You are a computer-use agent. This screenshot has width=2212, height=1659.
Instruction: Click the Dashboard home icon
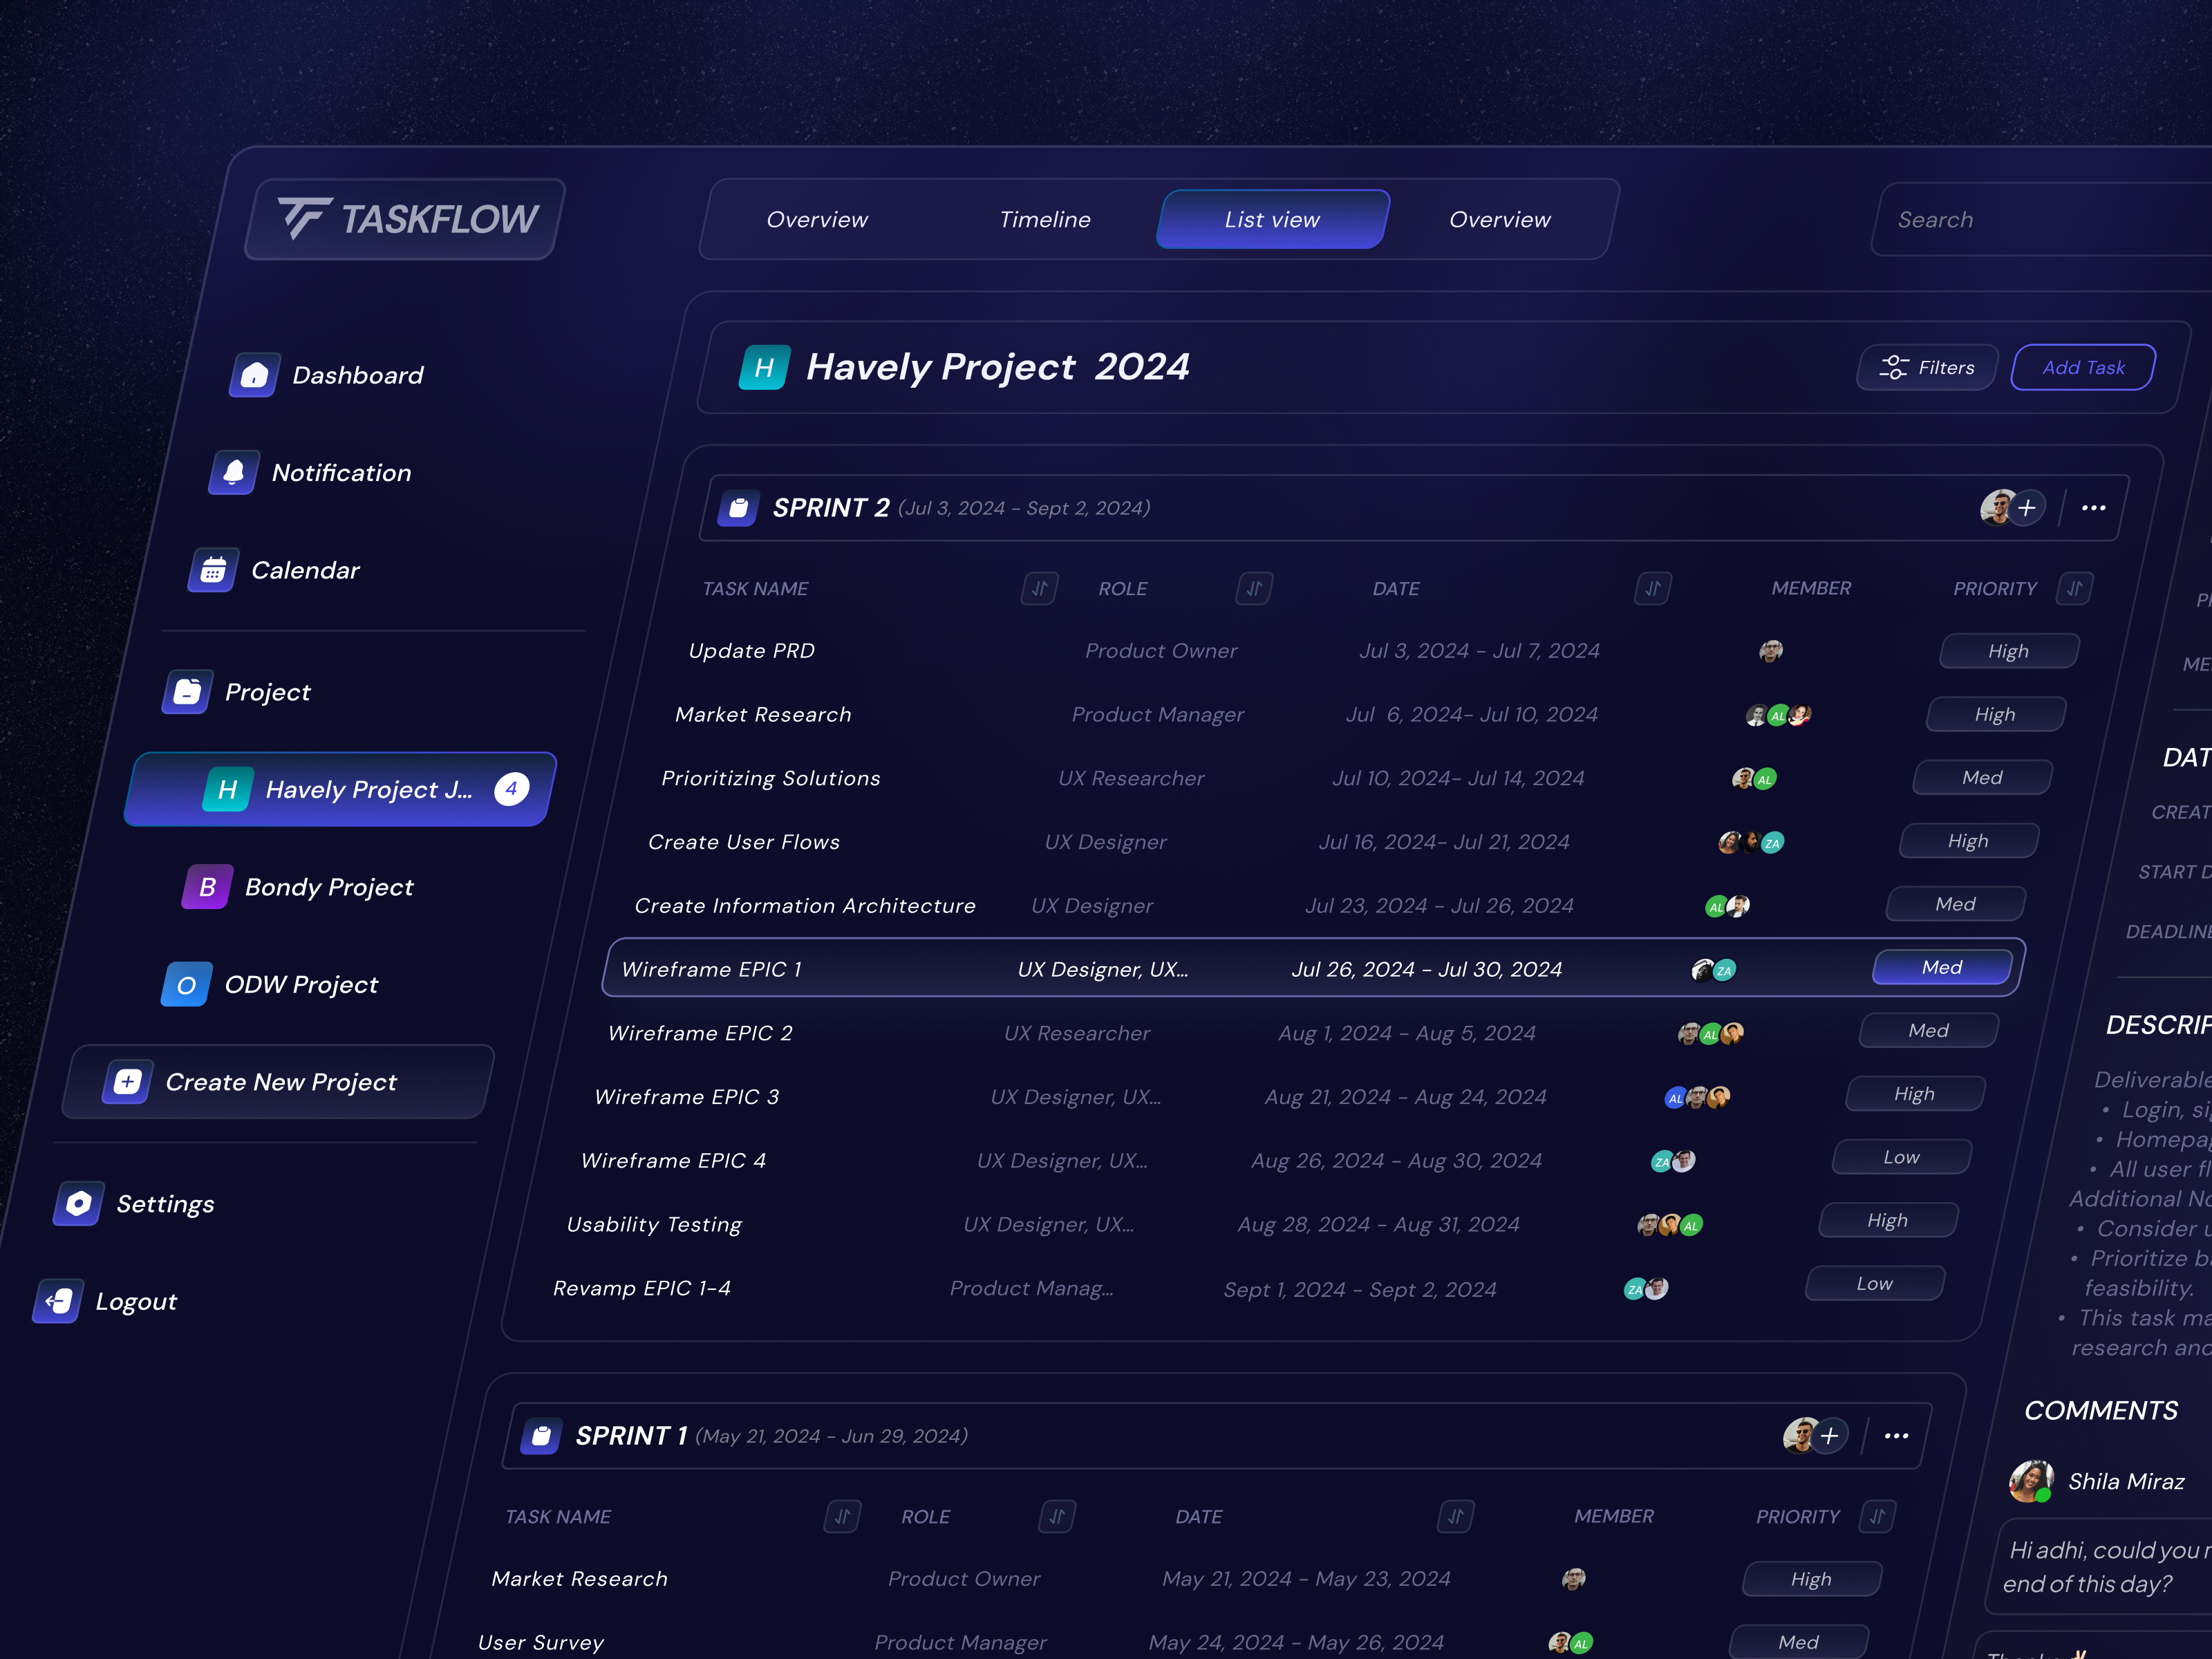point(255,375)
